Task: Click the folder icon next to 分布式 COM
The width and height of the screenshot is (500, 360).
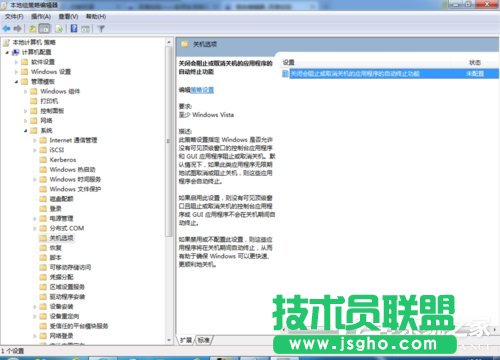Action: [43, 228]
